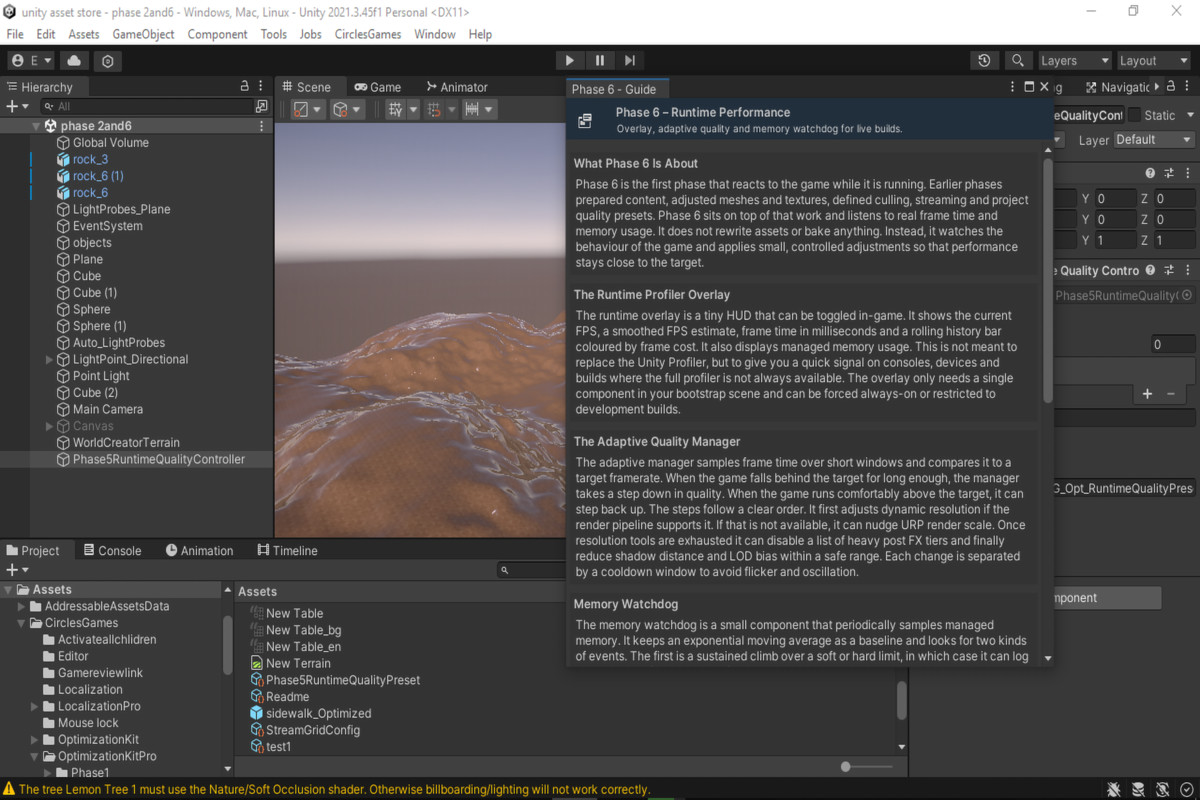Open the Layers dropdown in top toolbar
The width and height of the screenshot is (1200, 800).
tap(1074, 61)
